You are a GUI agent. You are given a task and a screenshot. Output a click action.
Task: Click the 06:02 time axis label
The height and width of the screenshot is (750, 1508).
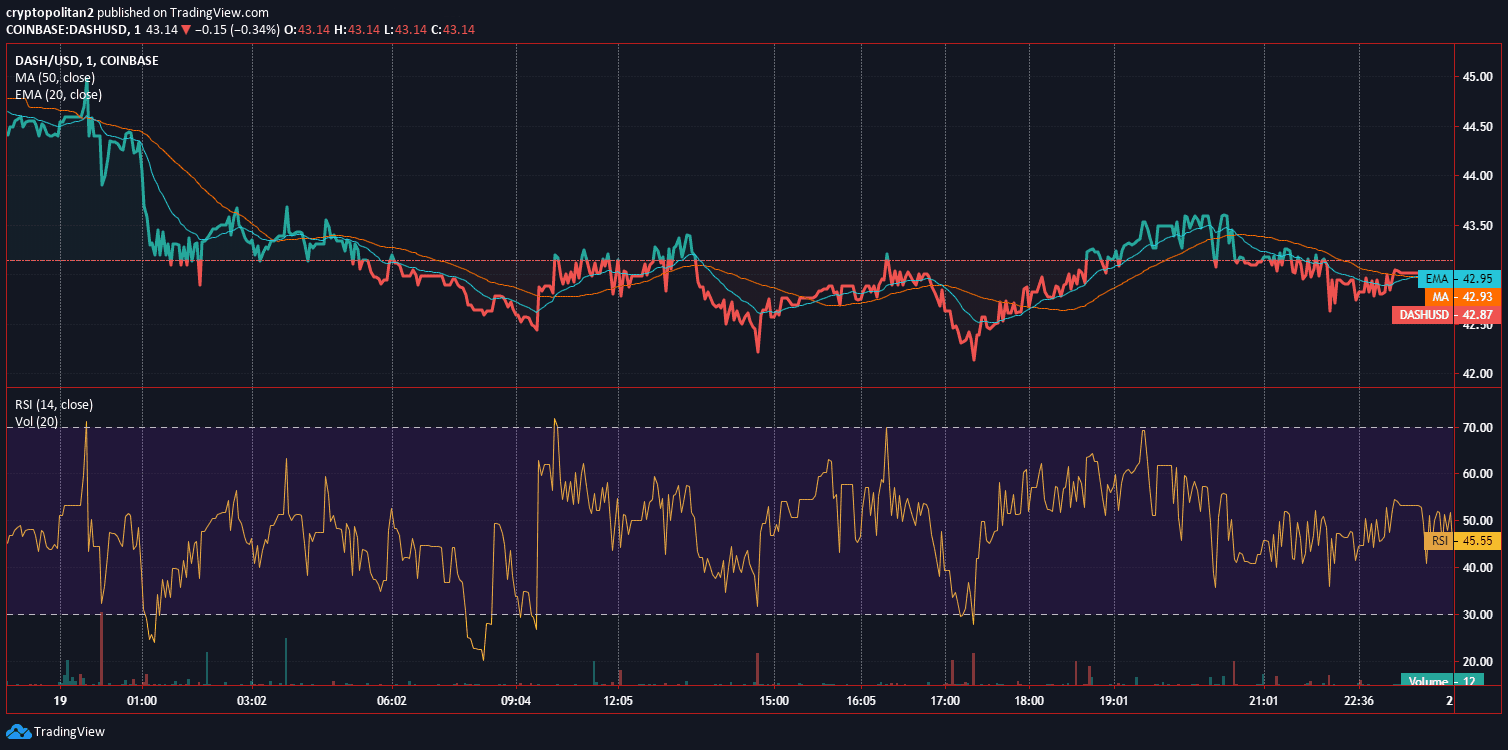[x=391, y=701]
